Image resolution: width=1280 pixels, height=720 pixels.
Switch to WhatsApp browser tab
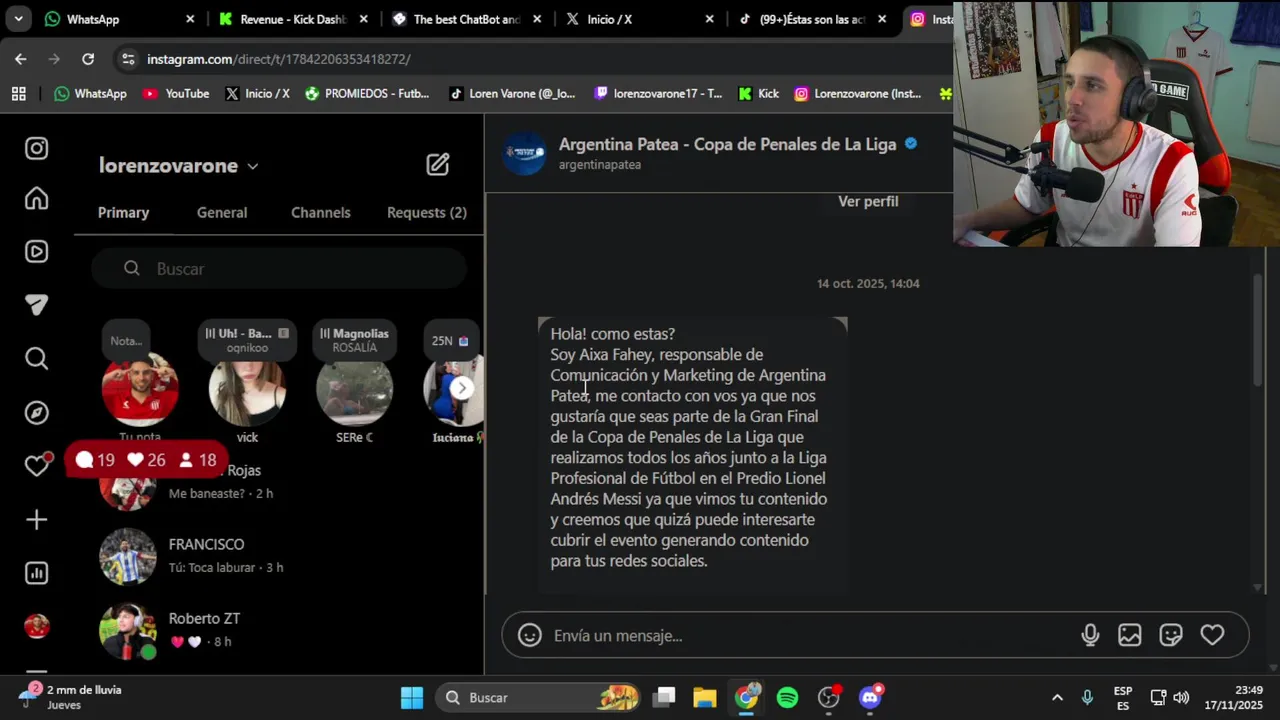[120, 19]
